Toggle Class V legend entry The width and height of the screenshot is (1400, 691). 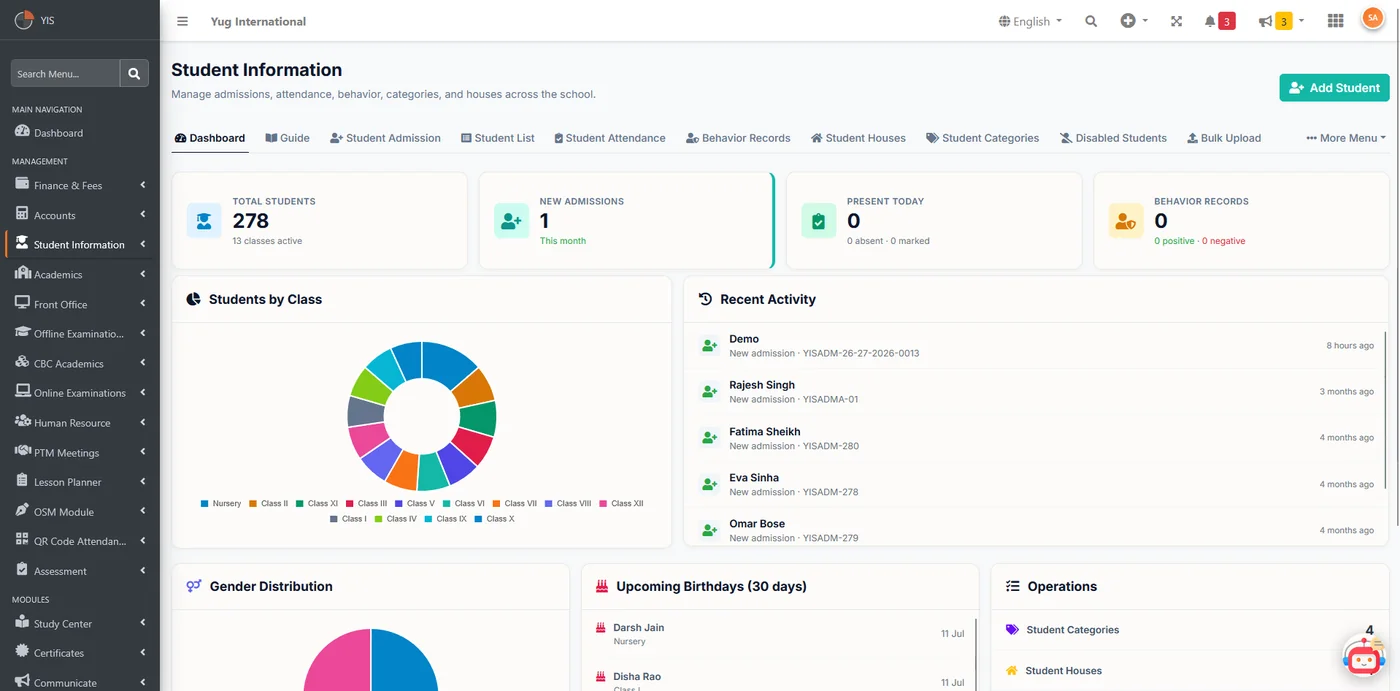[x=415, y=504]
